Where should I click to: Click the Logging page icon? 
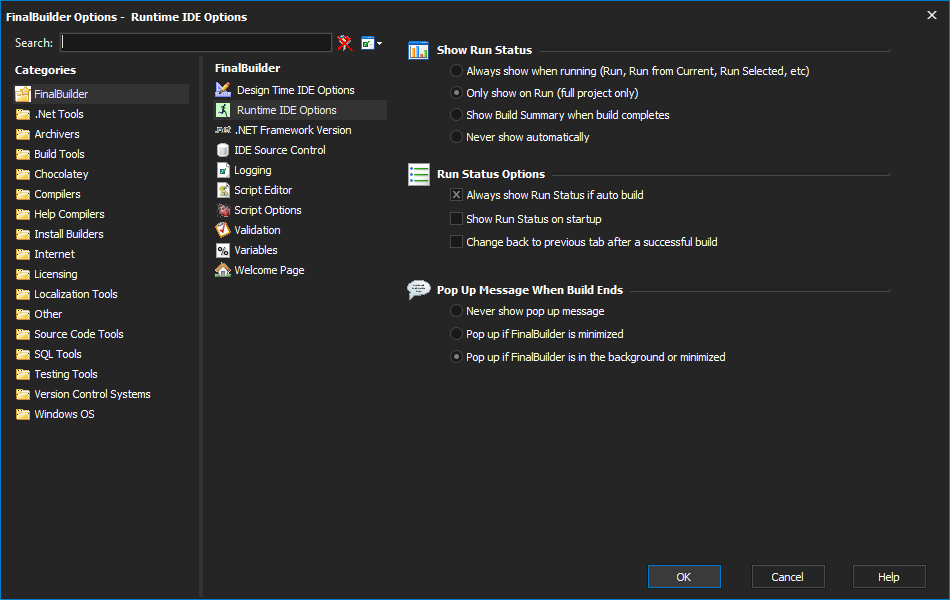click(223, 170)
